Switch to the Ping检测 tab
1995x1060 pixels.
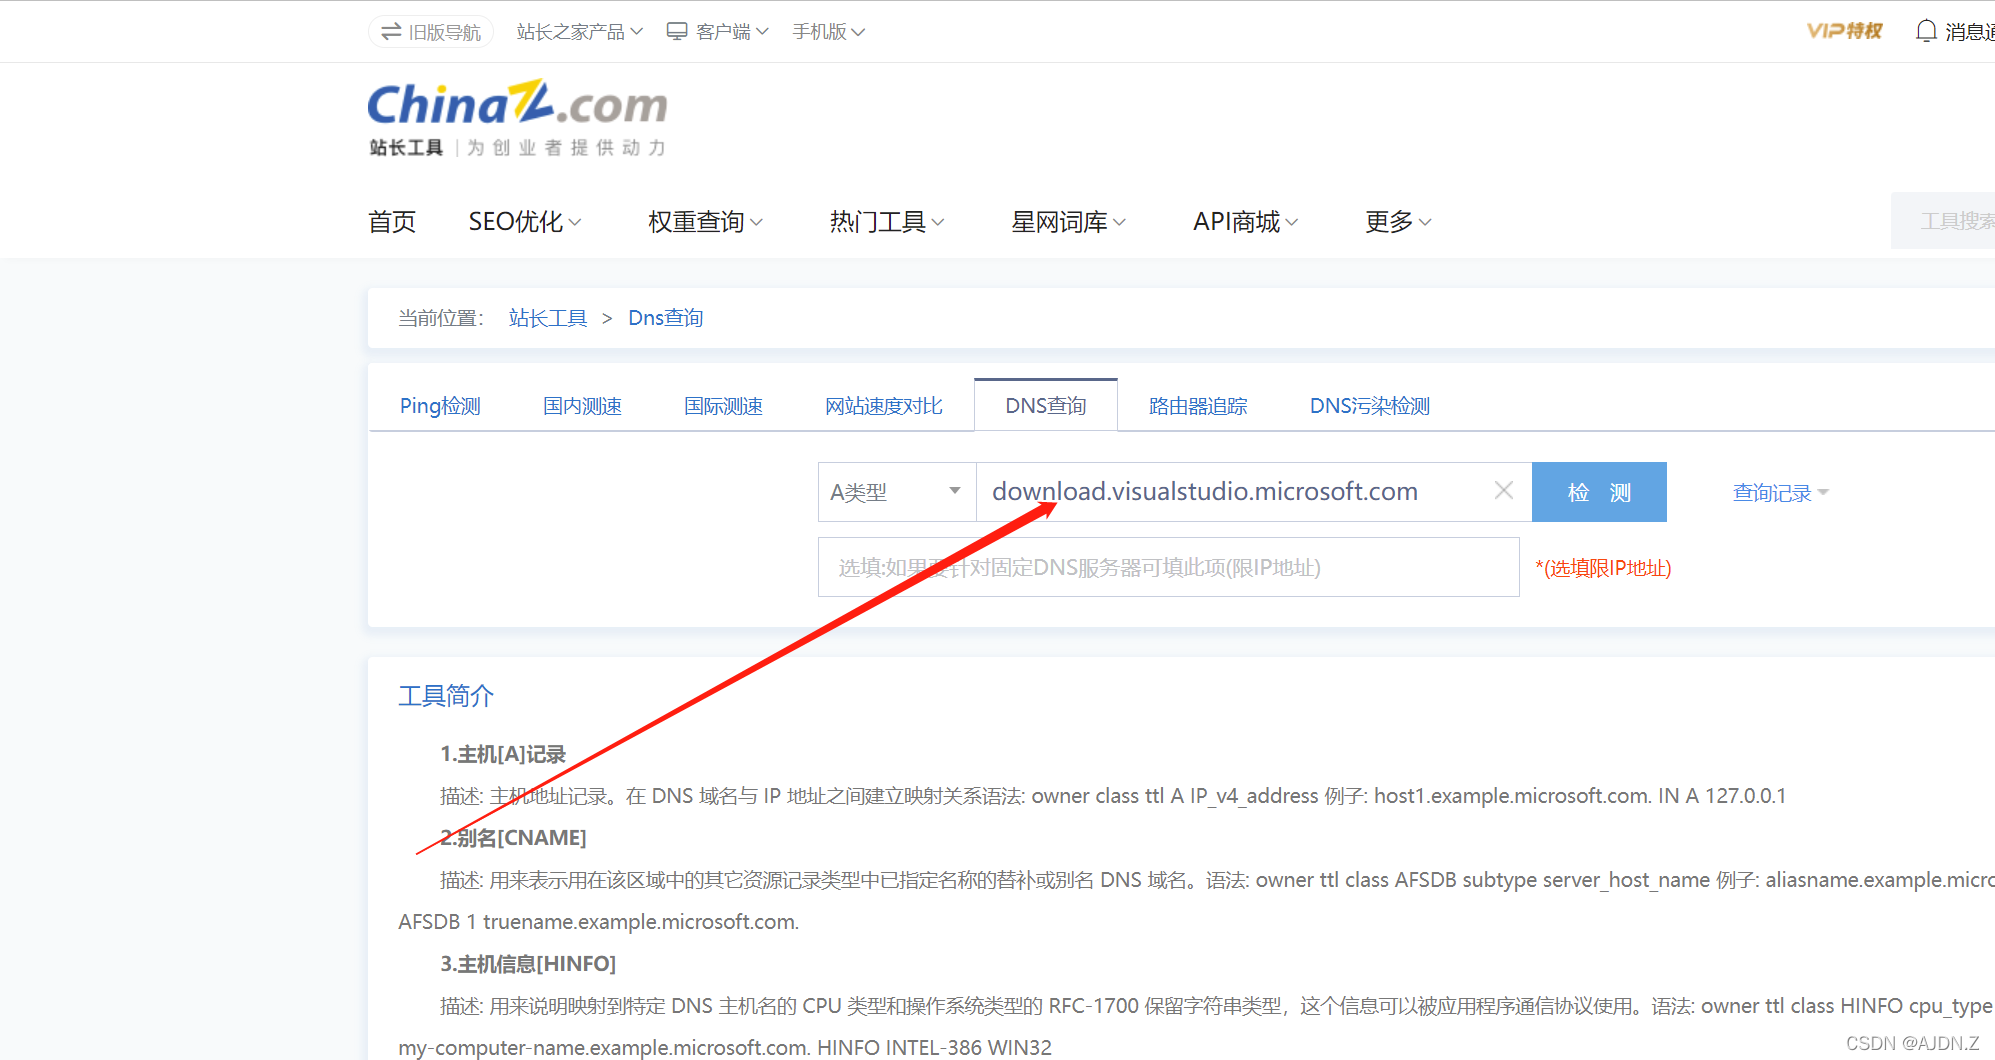click(x=440, y=405)
